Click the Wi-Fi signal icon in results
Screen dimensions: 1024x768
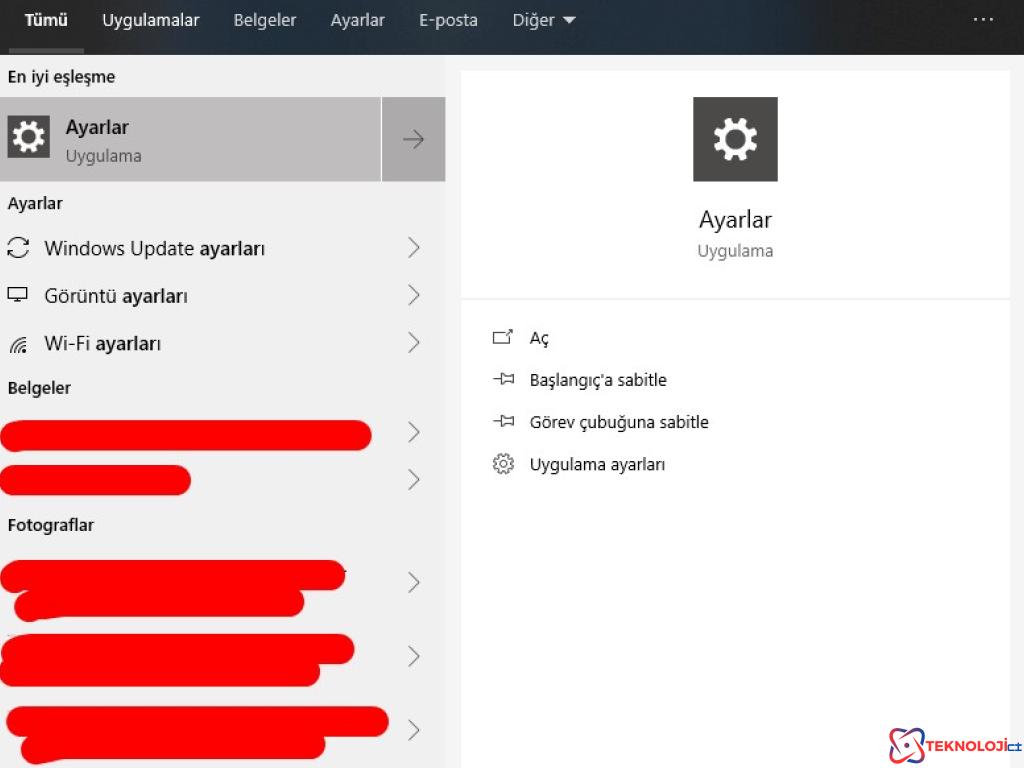(18, 342)
